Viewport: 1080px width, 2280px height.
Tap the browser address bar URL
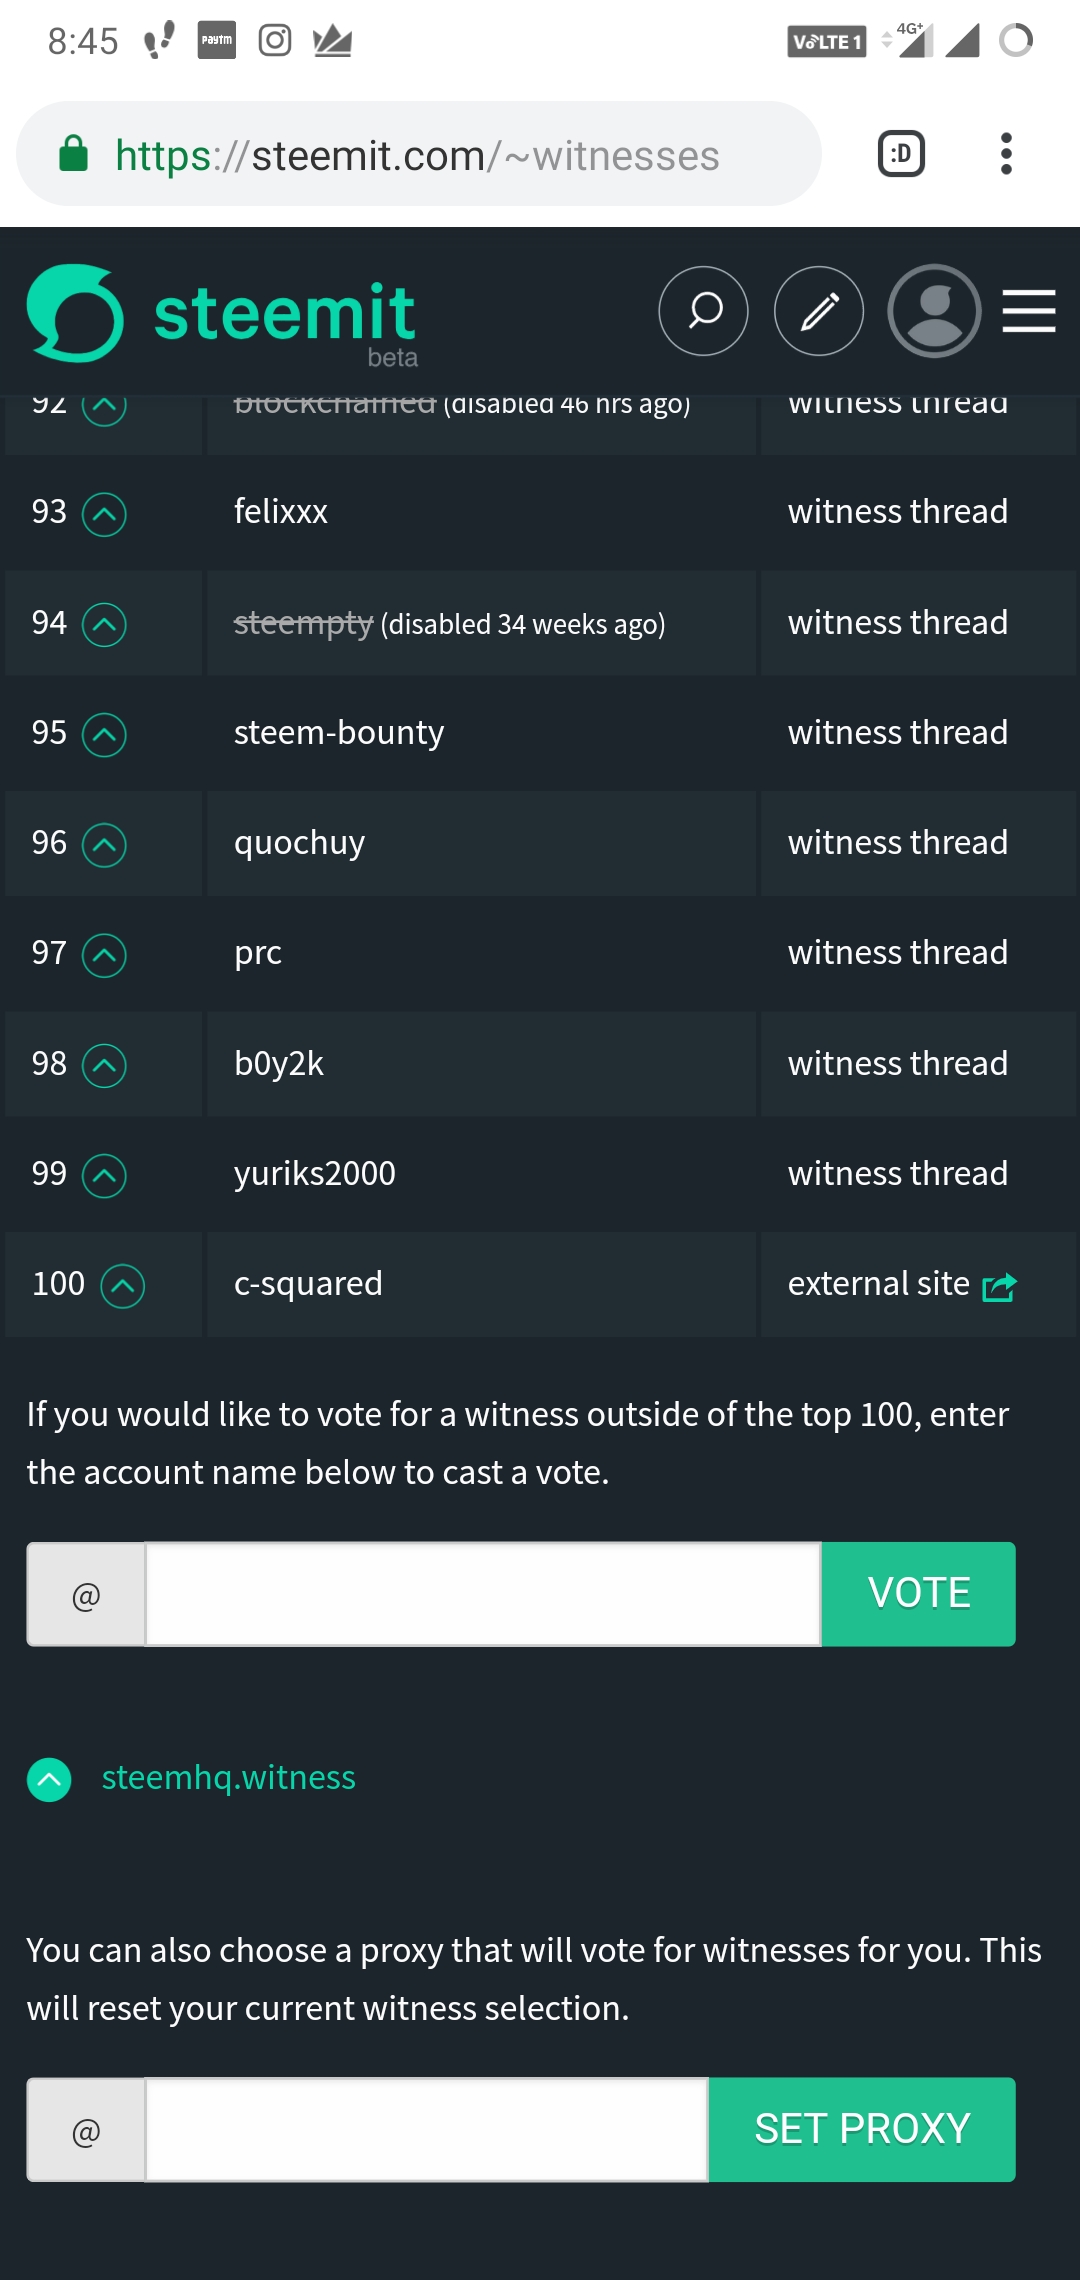[417, 156]
